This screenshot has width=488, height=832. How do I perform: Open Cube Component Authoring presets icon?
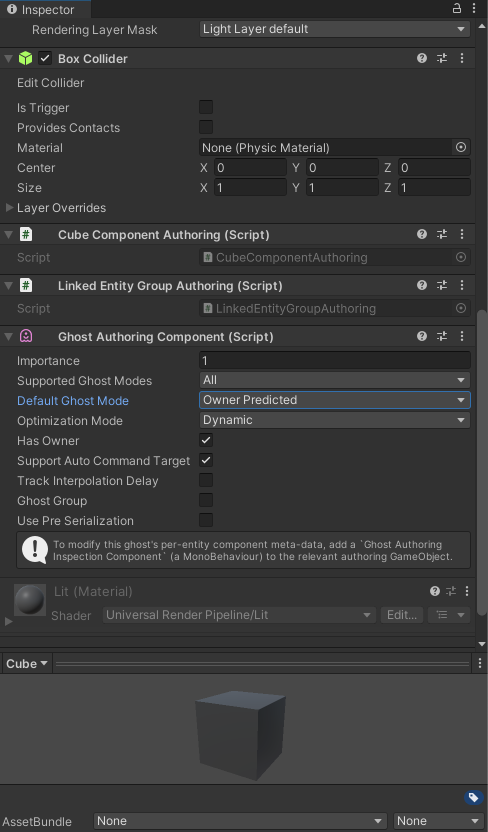coord(442,235)
